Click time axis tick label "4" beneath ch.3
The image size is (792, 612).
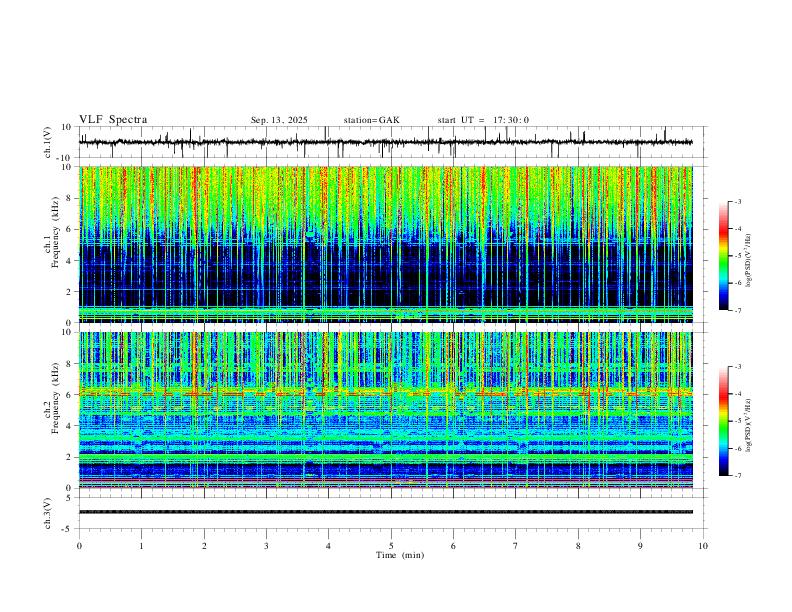coord(328,546)
